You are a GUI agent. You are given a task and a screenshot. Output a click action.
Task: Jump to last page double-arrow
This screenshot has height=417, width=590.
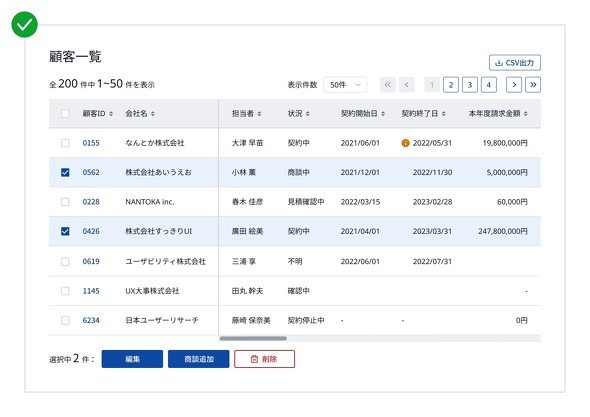coord(533,85)
